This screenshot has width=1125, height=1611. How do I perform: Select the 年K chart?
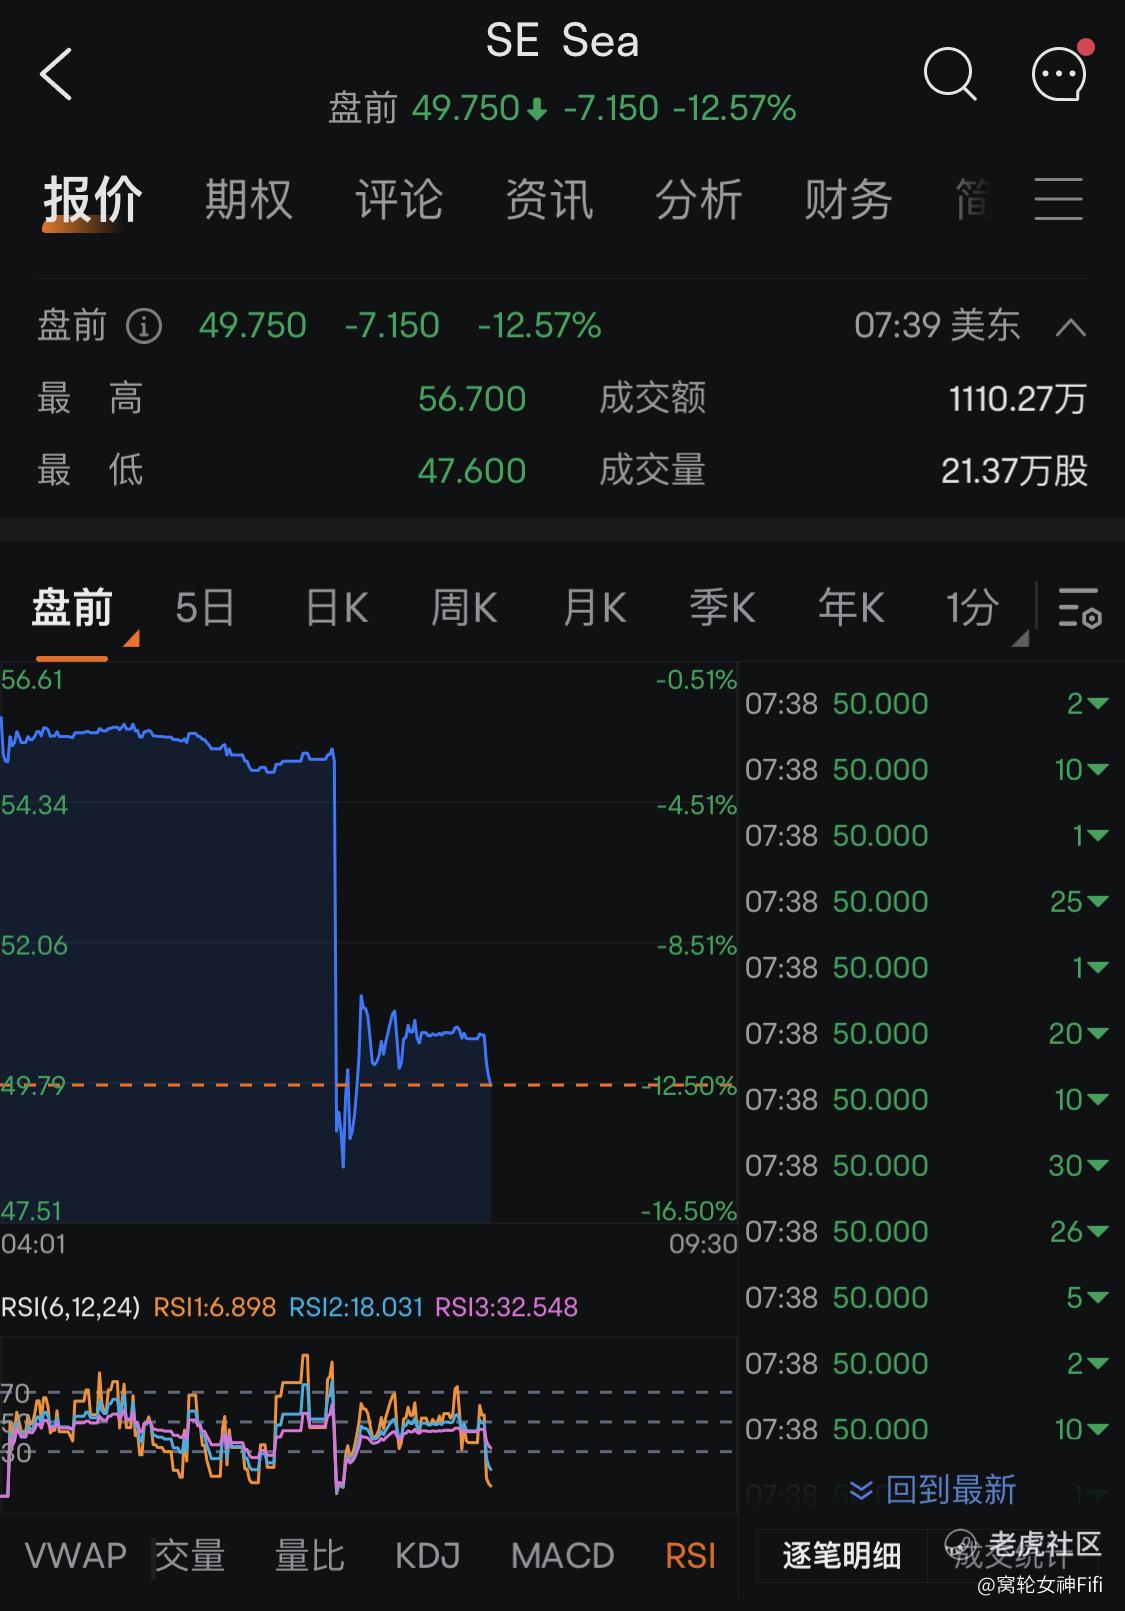(x=851, y=607)
